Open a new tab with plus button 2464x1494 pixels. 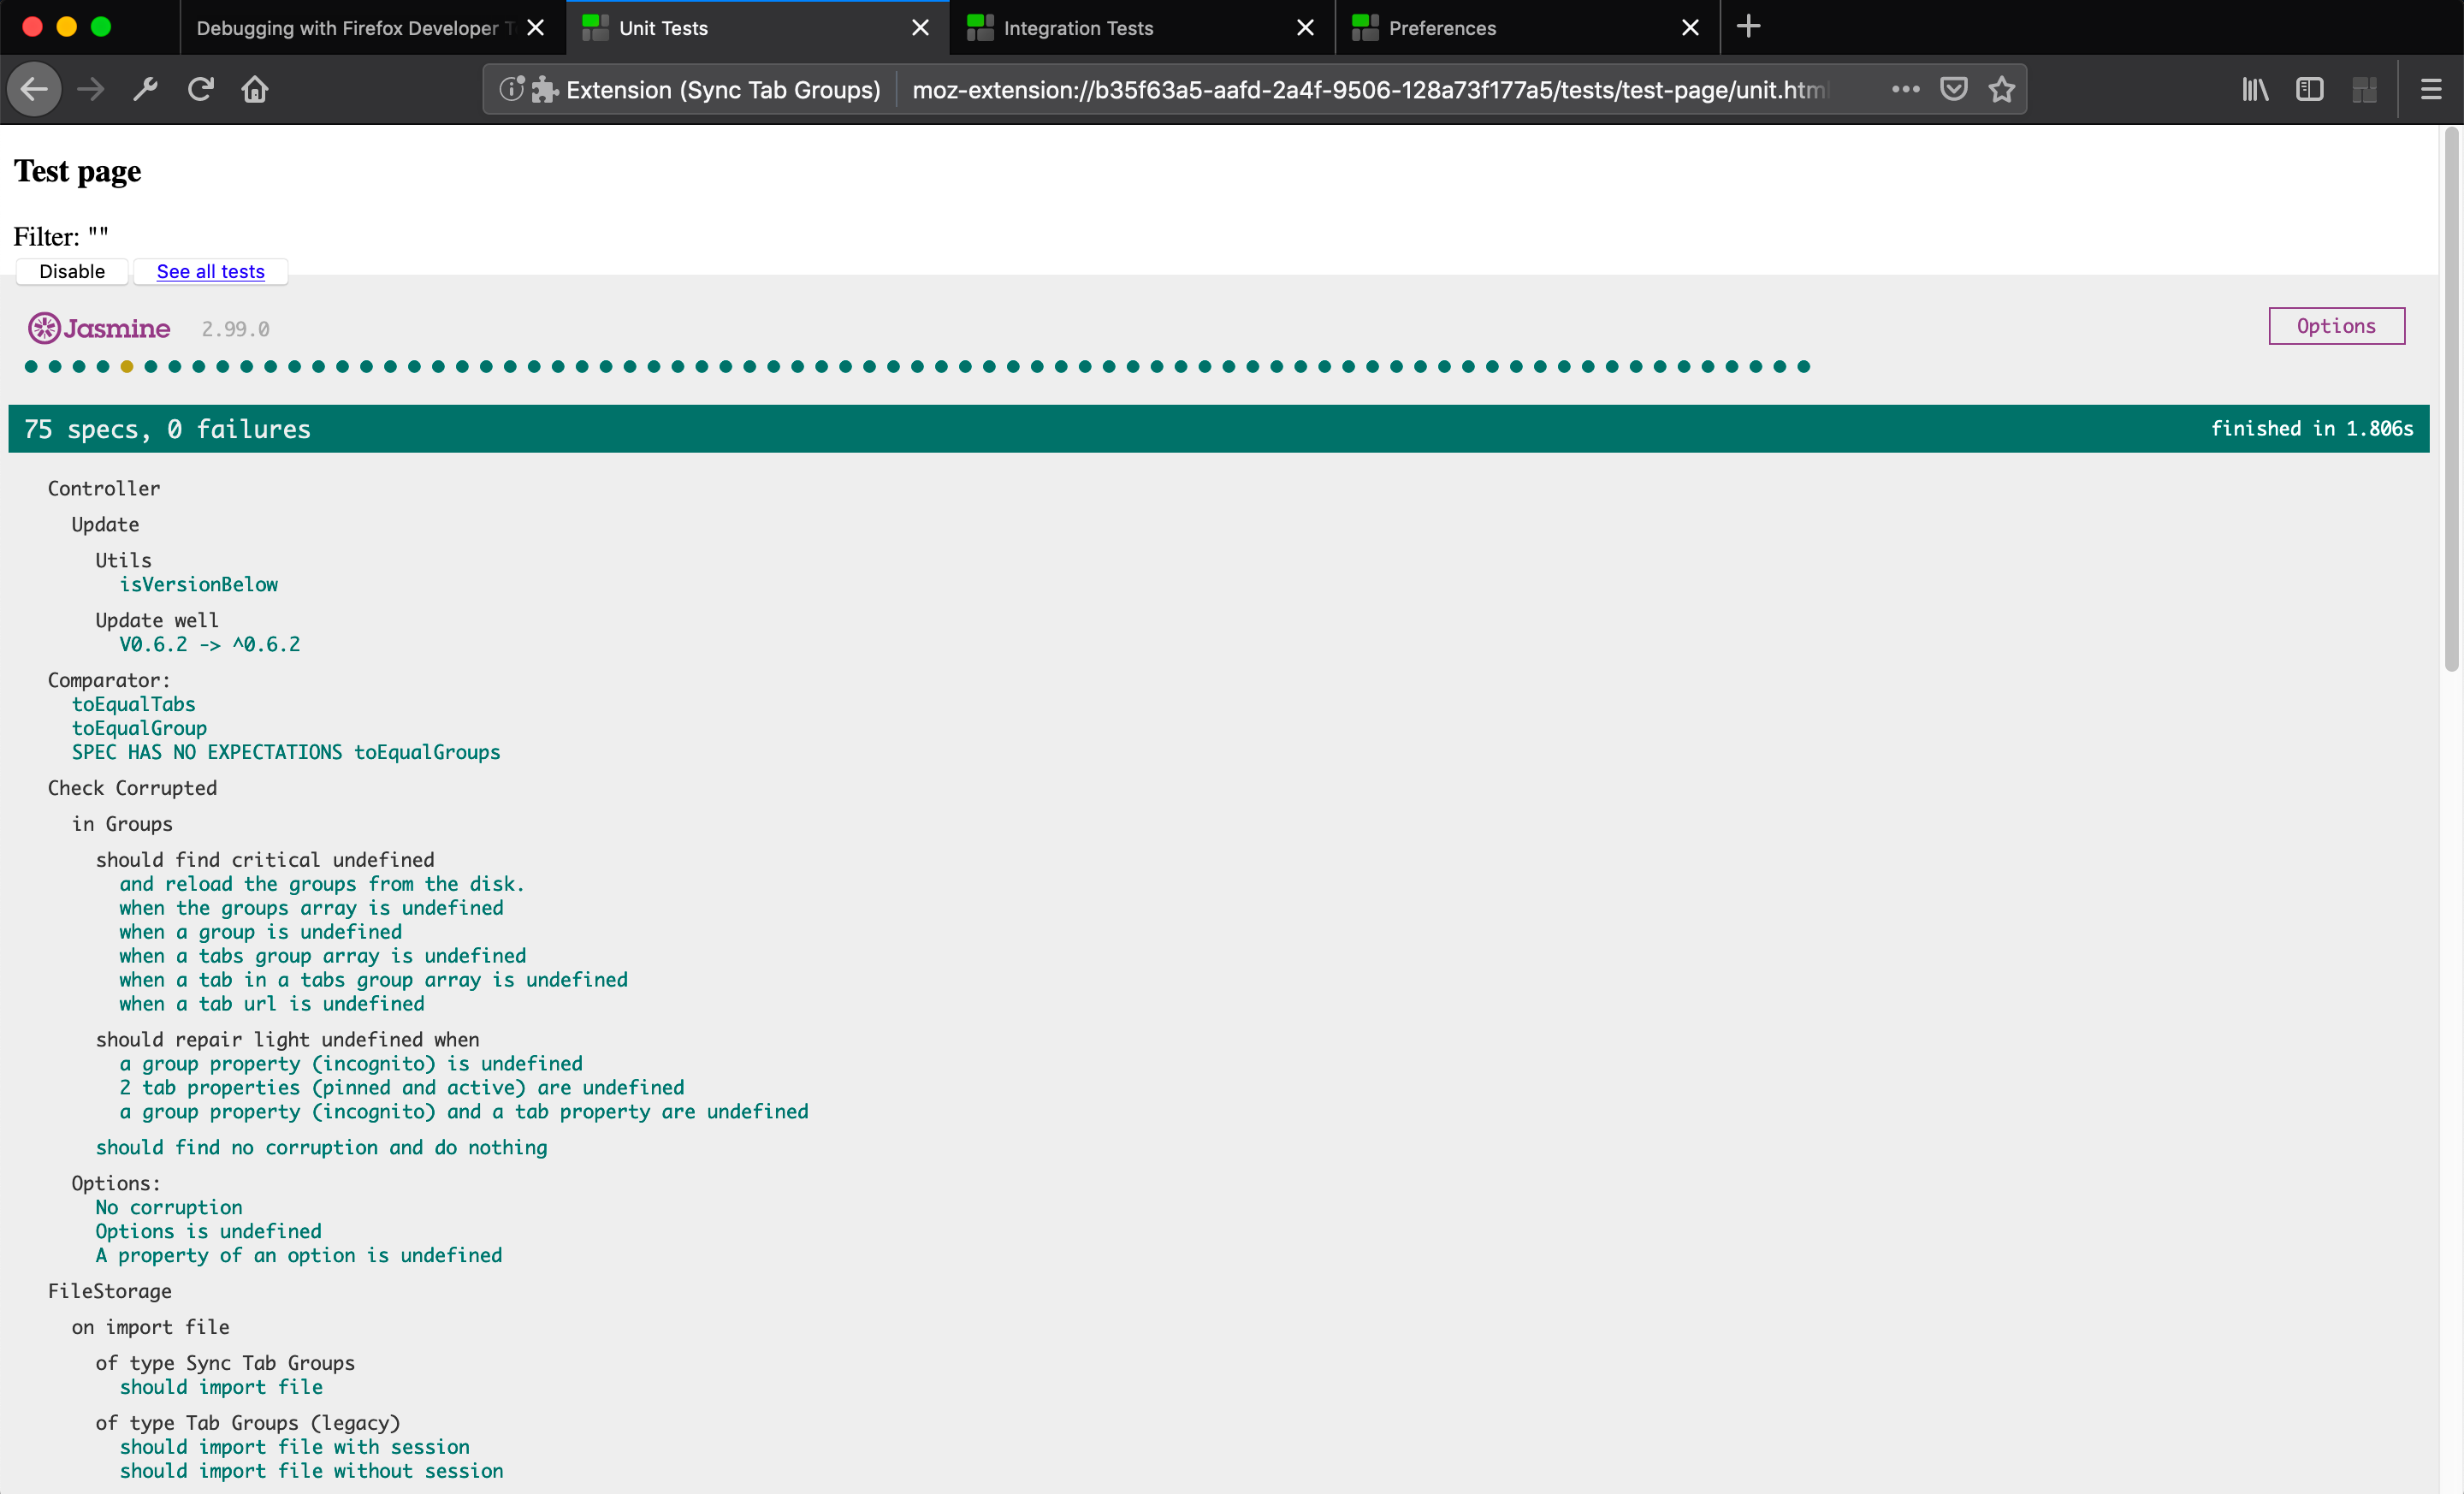click(1748, 27)
